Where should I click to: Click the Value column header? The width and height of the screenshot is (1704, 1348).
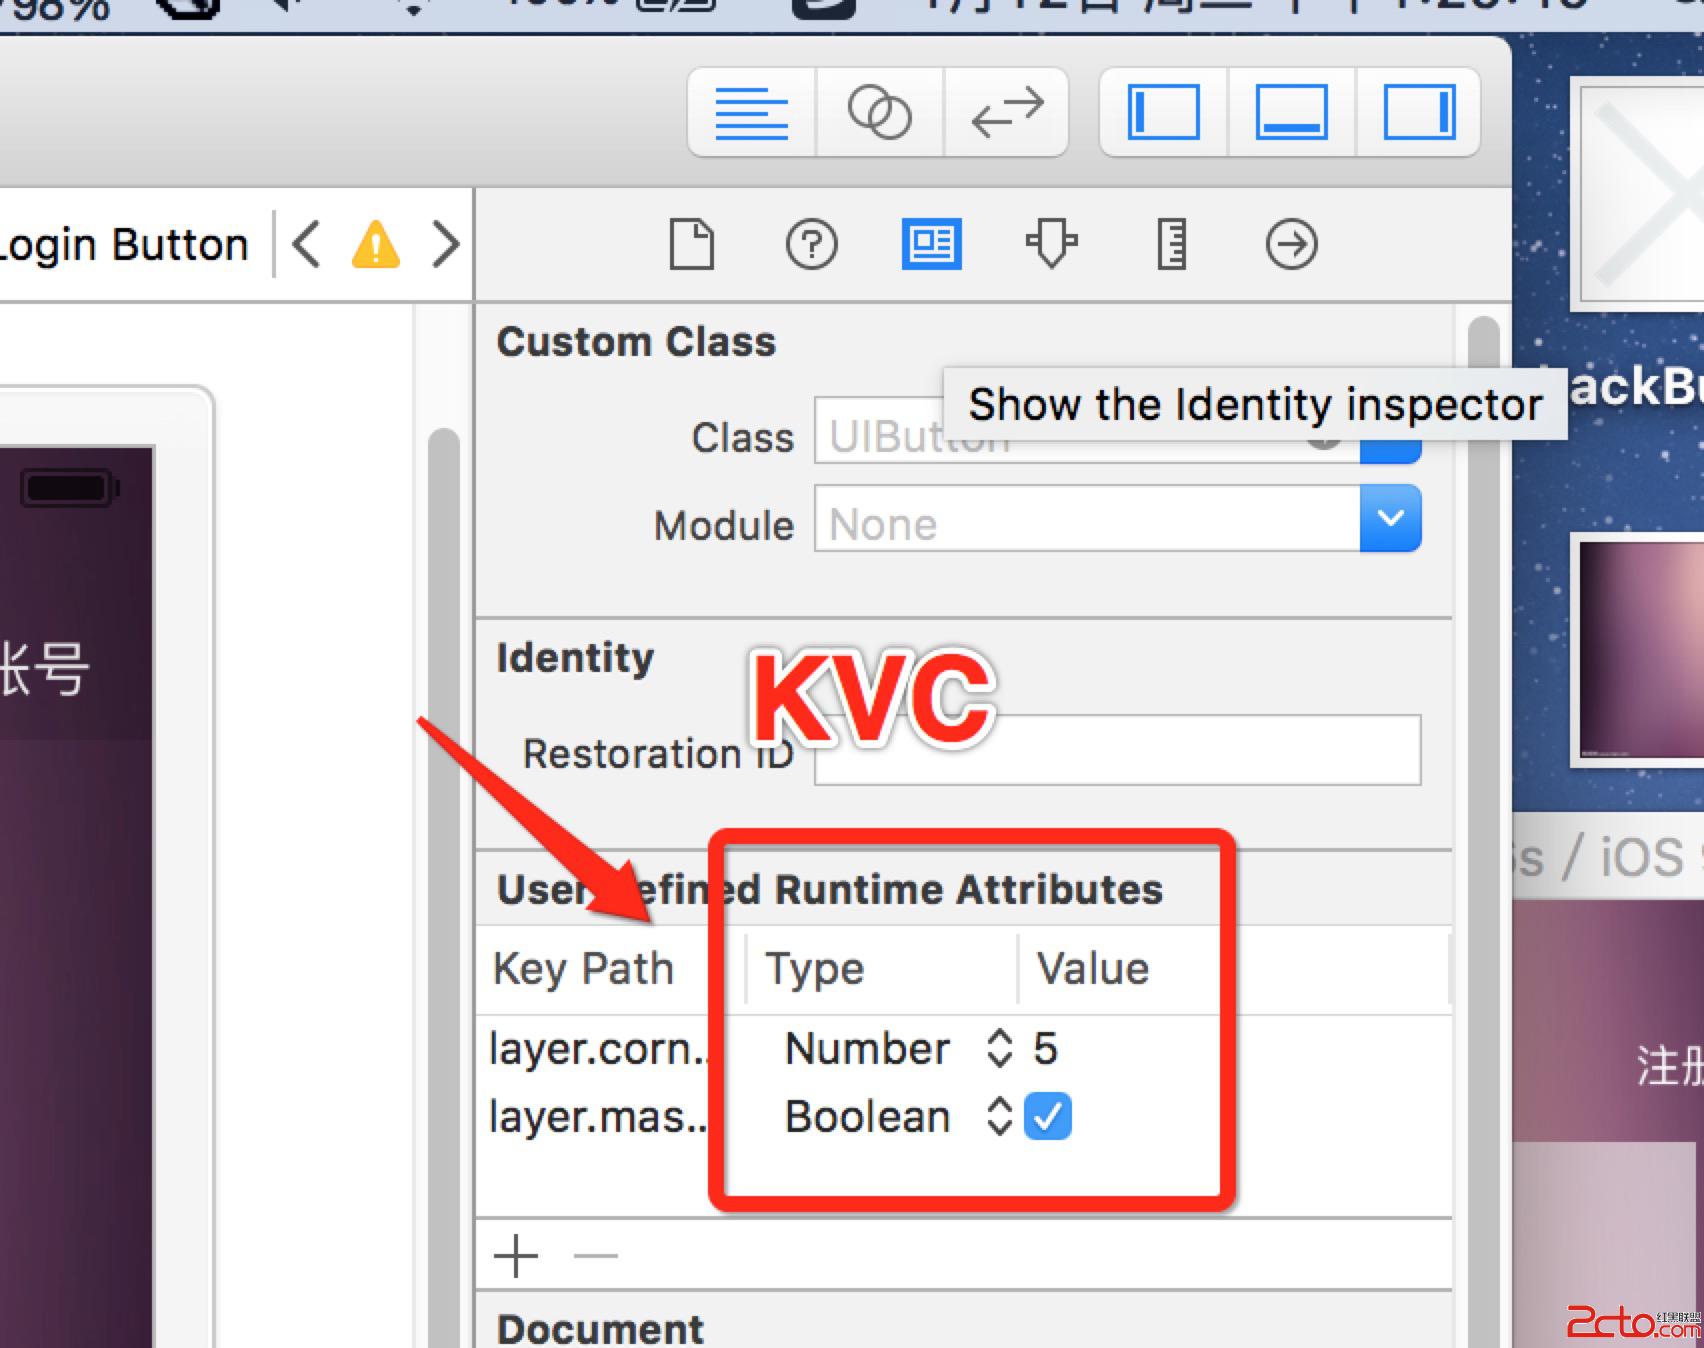(1093, 968)
